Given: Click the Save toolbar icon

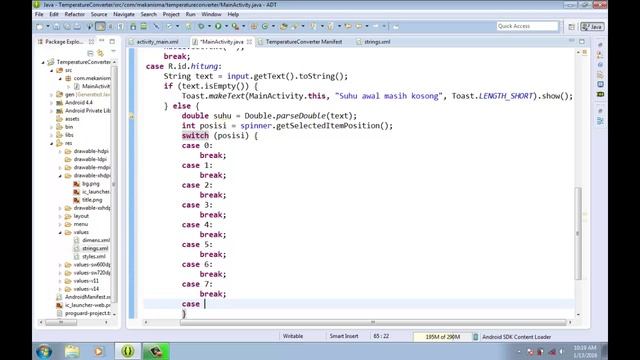Looking at the screenshot, I should tap(57, 27).
